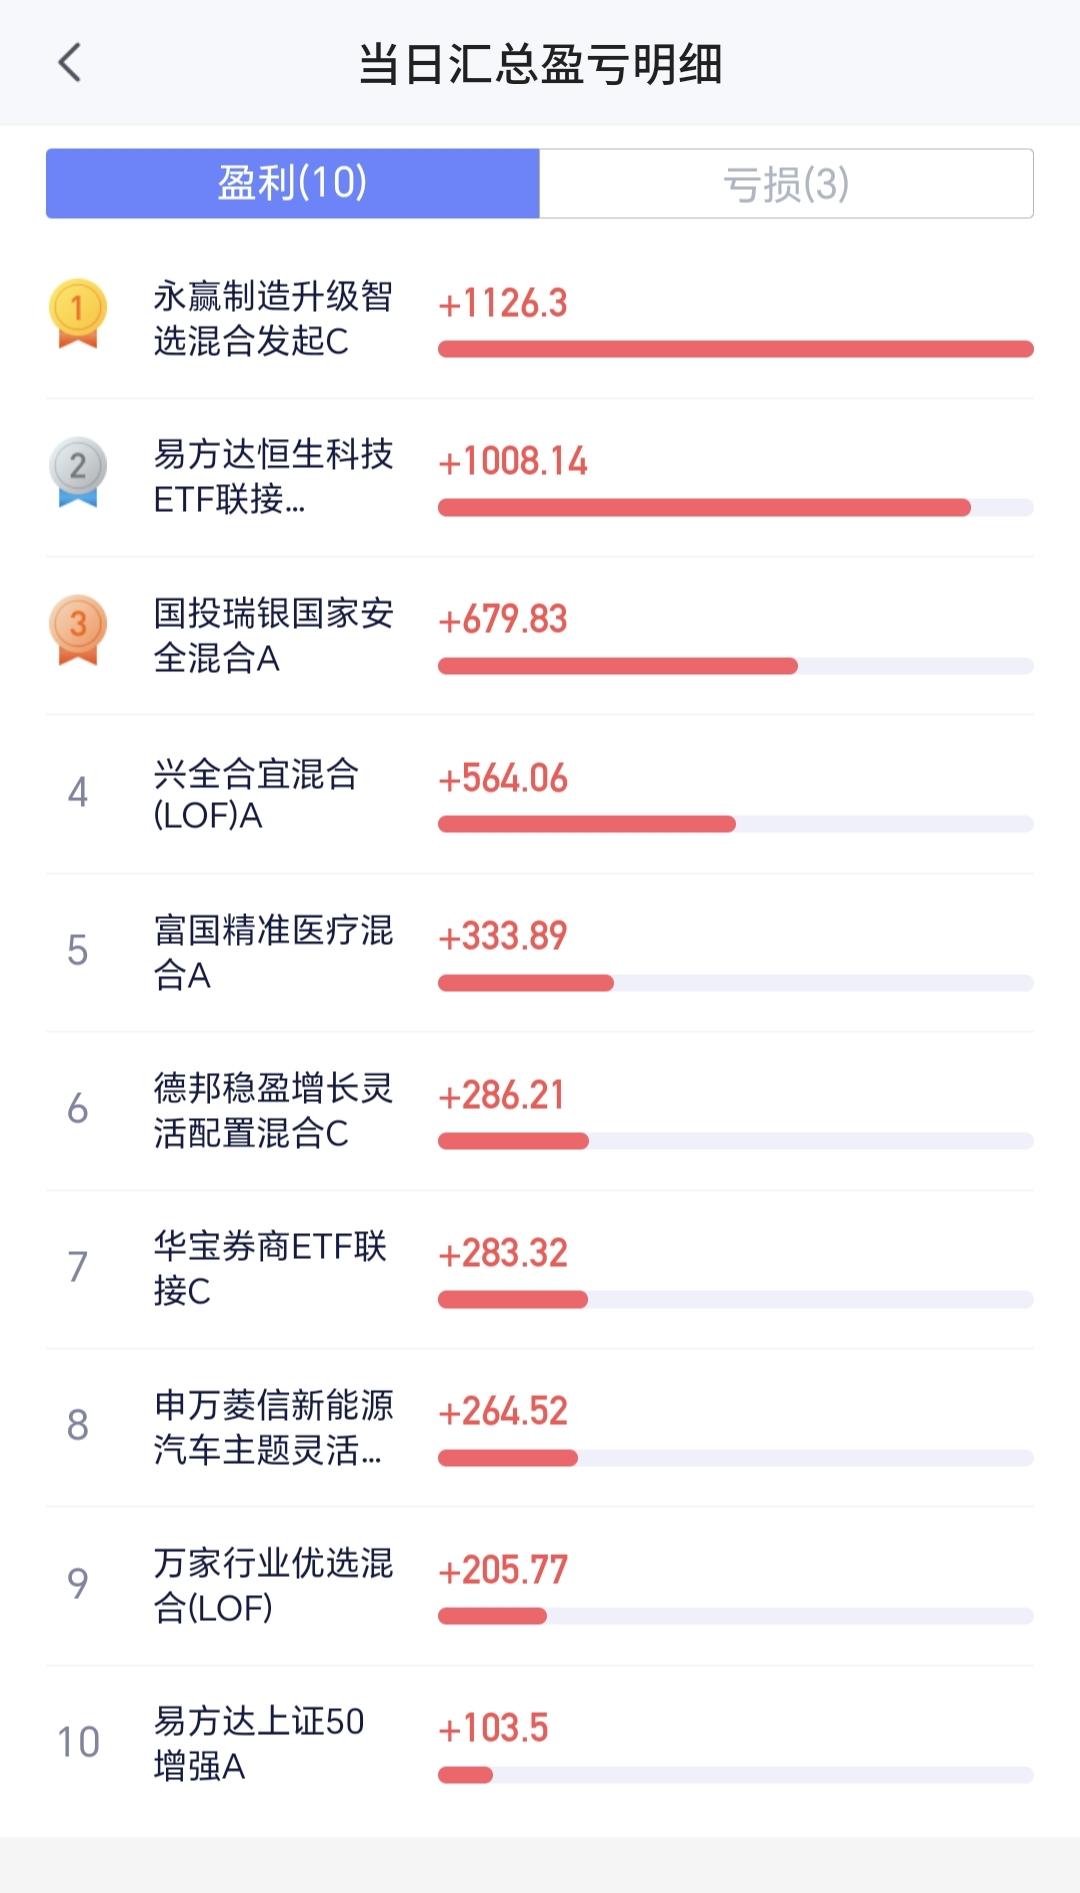Open 德邦稳盈增长灵活配置混合C entry
The height and width of the screenshot is (1893, 1080).
[x=540, y=1111]
